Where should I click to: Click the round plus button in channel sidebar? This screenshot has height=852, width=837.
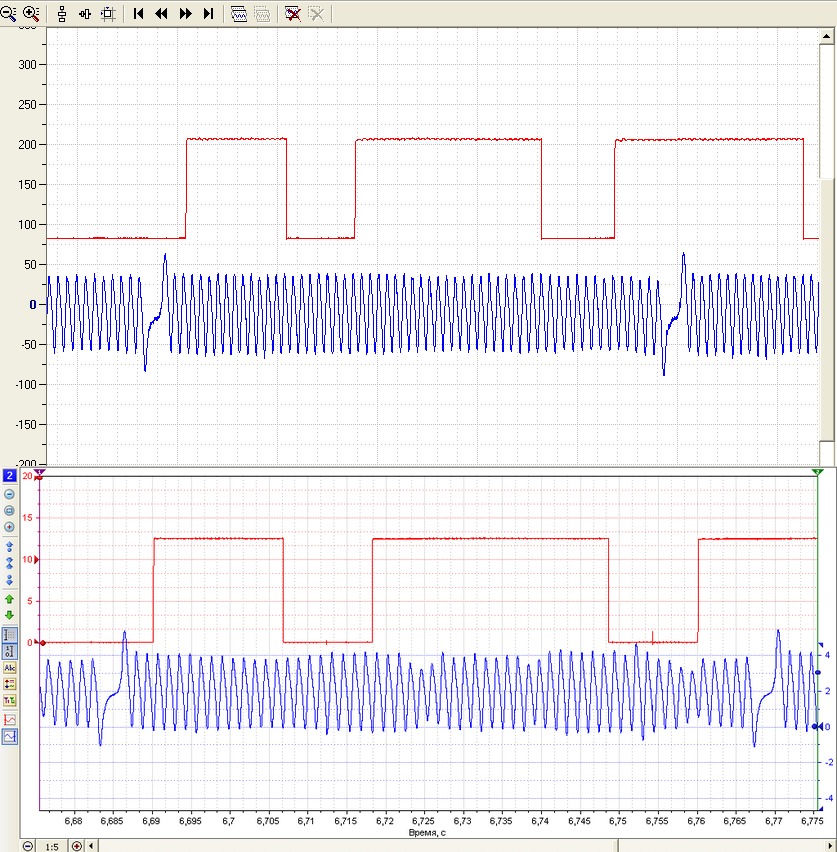pos(9,527)
